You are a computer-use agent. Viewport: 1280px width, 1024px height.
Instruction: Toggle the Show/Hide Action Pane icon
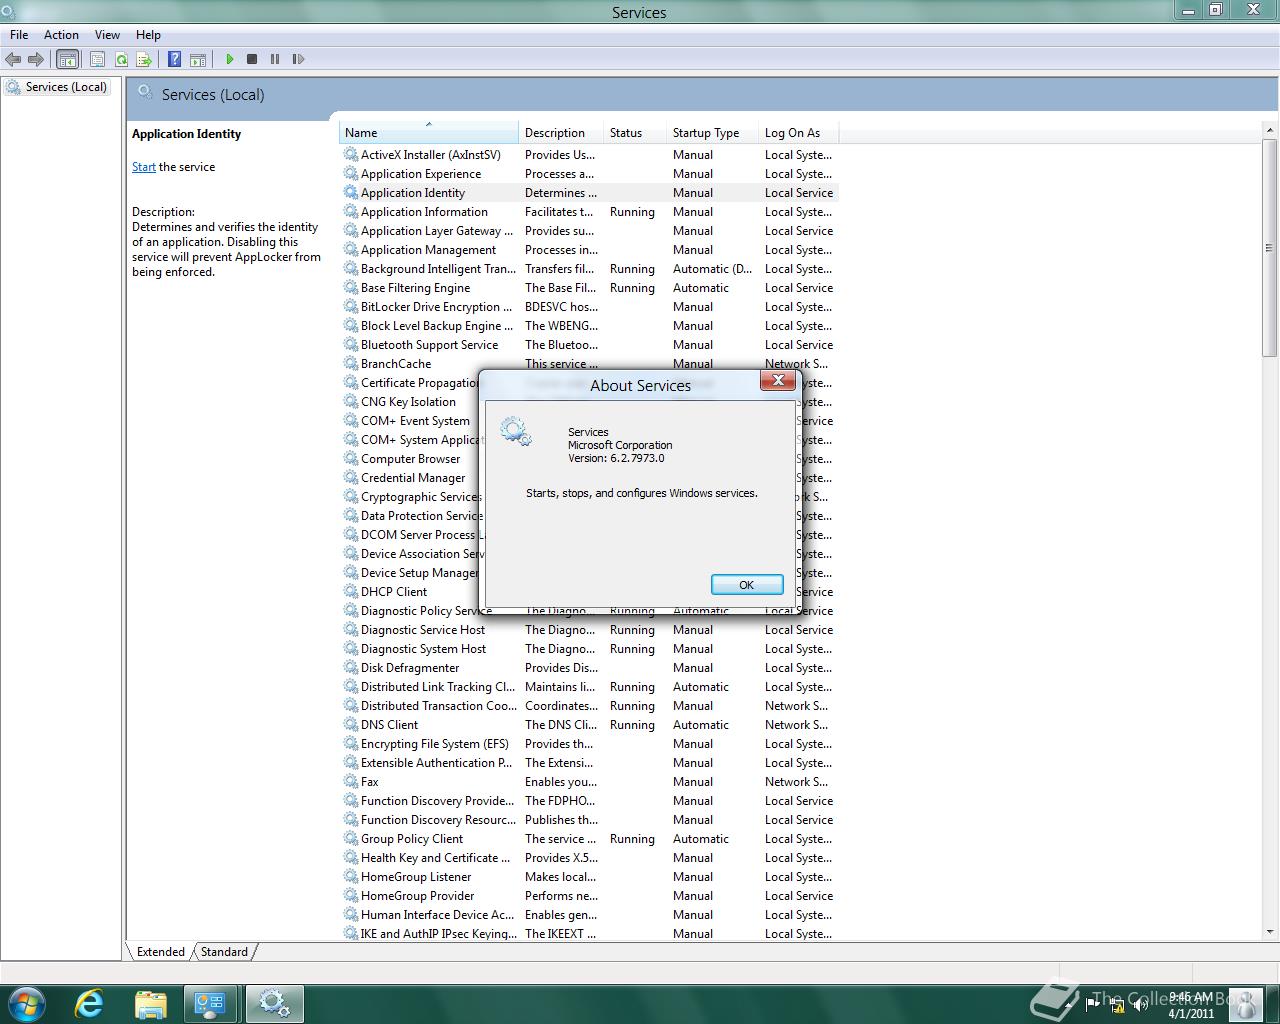click(198, 59)
